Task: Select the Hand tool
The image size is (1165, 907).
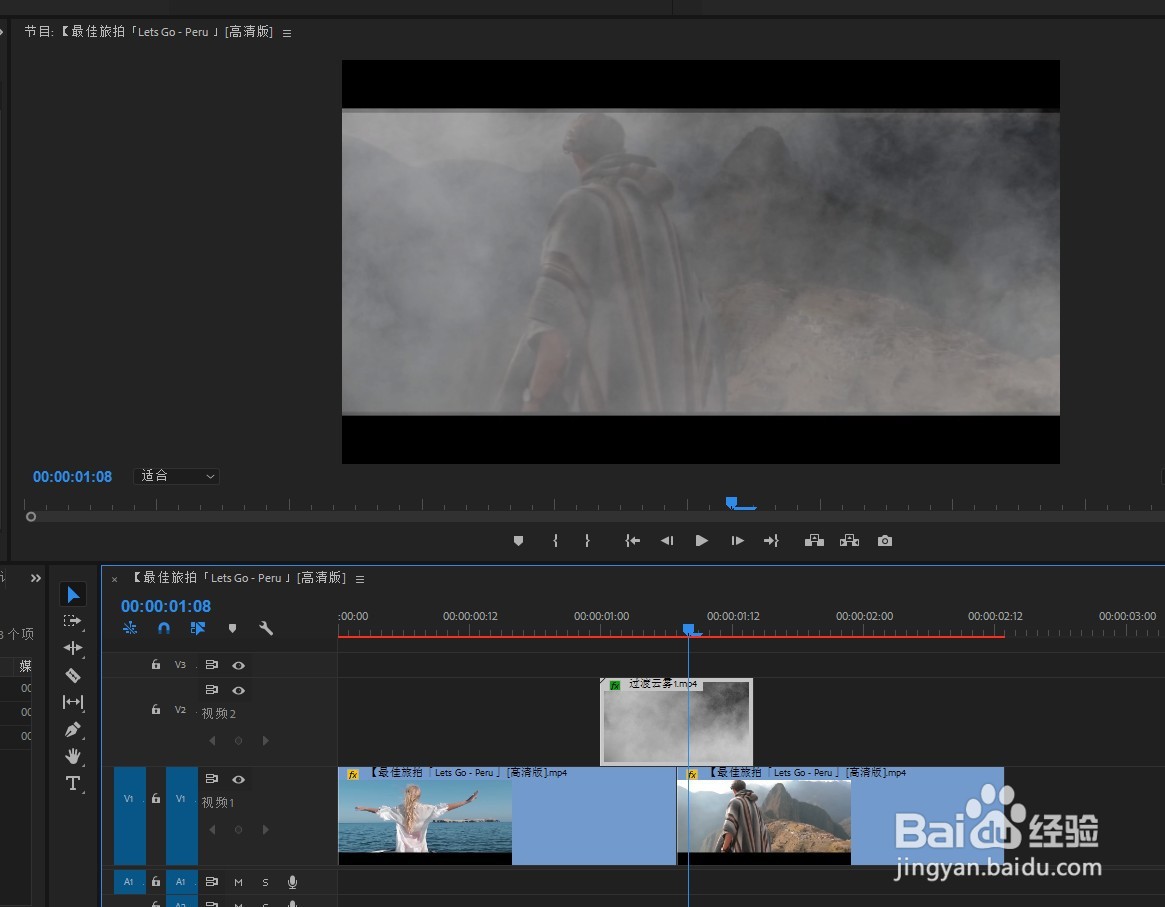Action: pos(73,756)
